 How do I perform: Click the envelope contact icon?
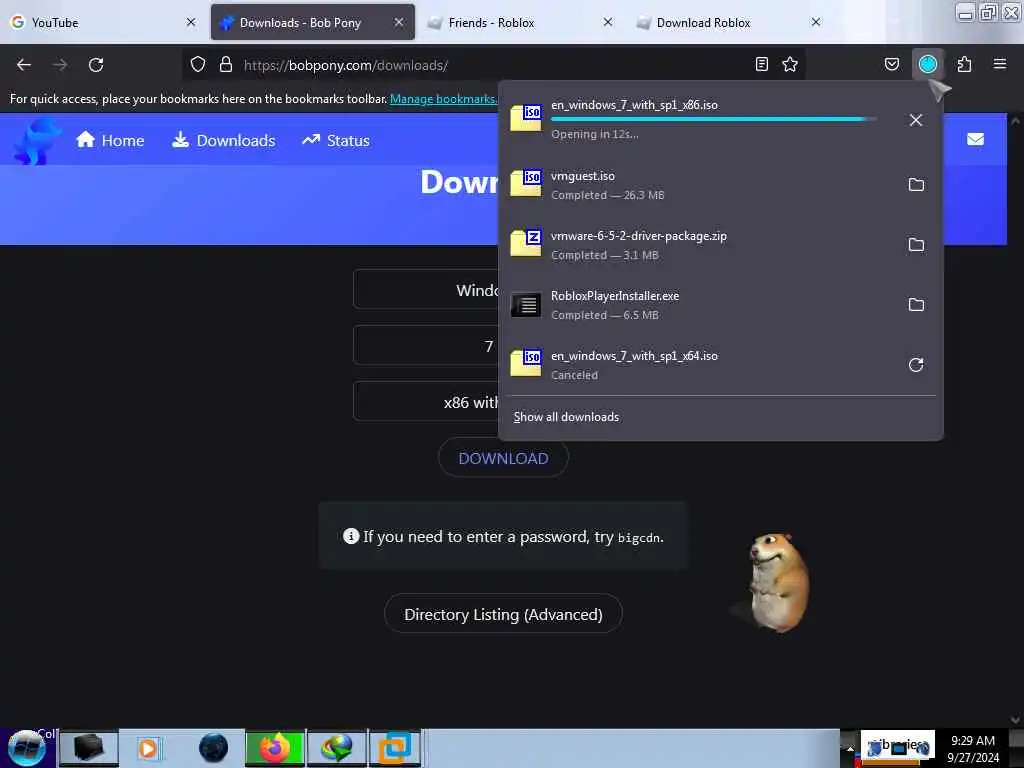[x=976, y=139]
